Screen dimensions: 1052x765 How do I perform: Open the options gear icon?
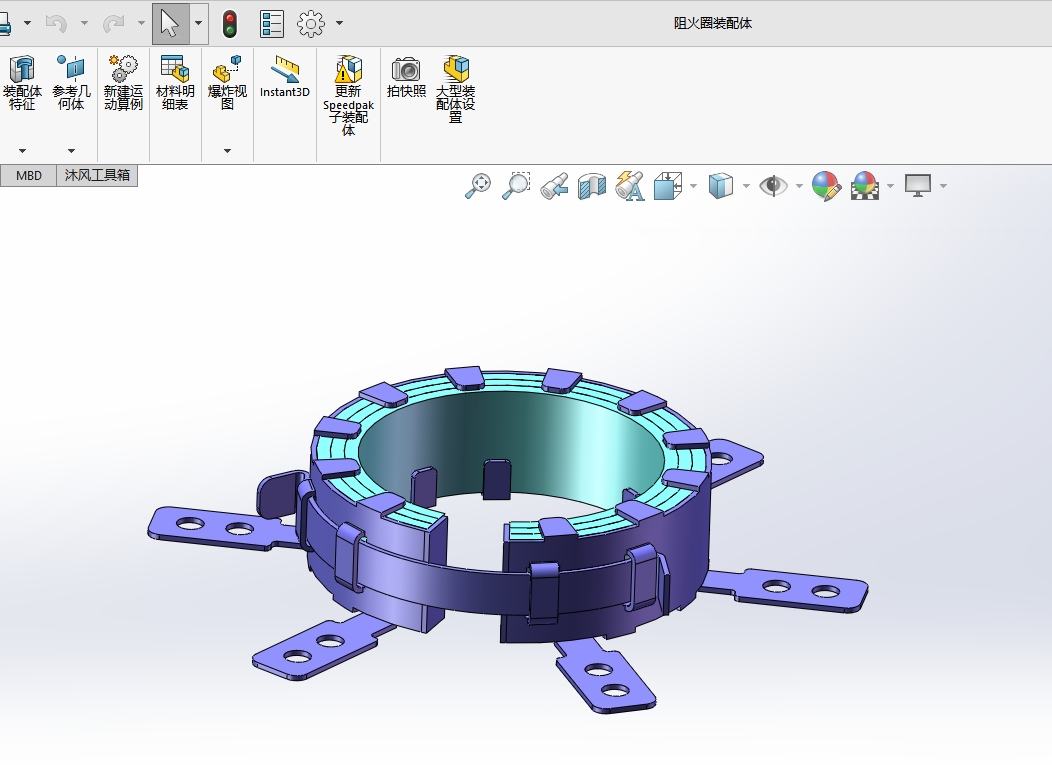311,24
